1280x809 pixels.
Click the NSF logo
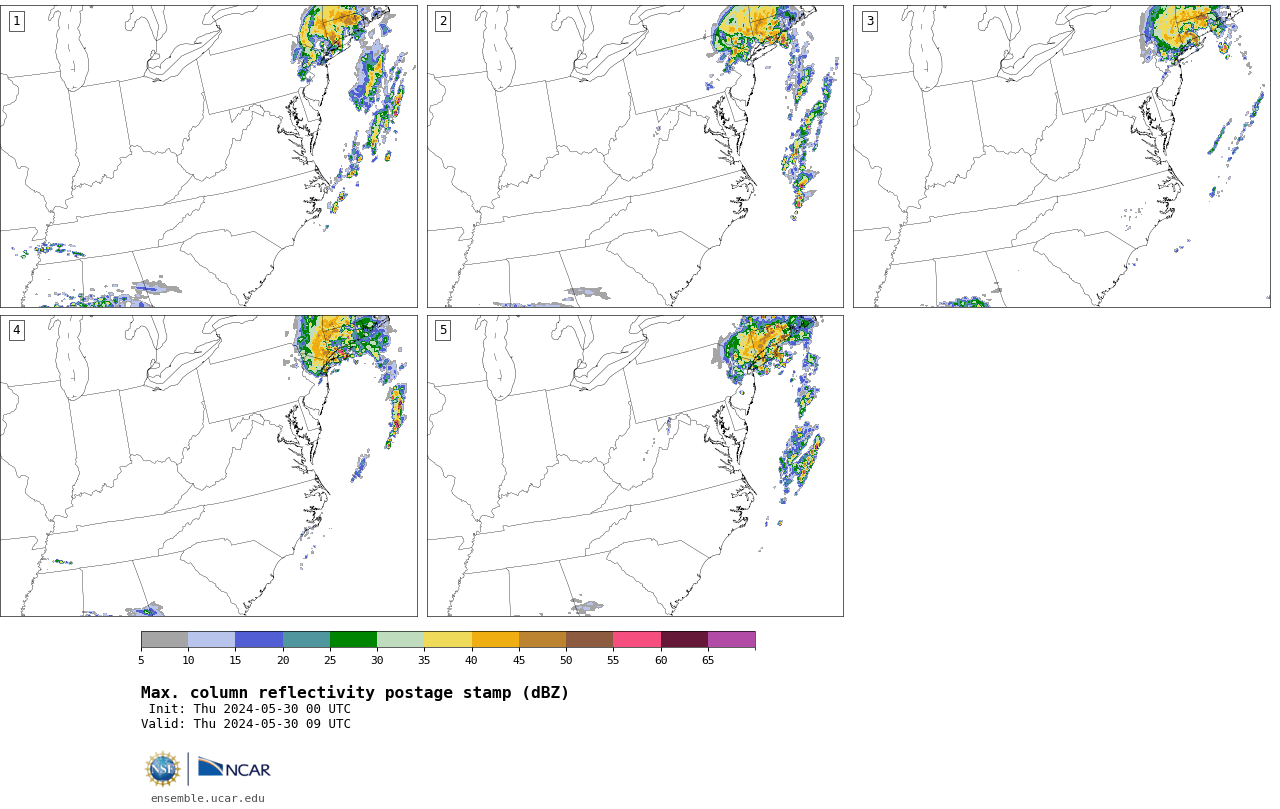(x=163, y=769)
